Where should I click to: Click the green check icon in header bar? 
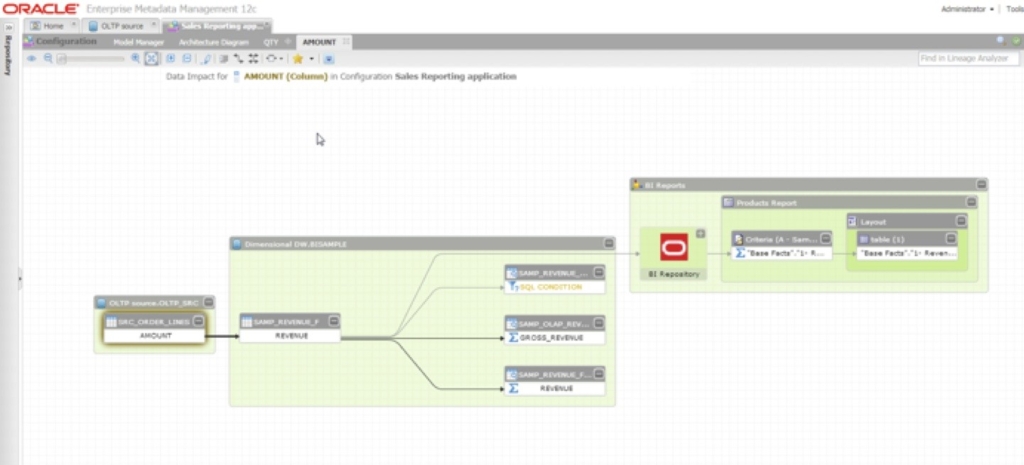[x=1016, y=41]
